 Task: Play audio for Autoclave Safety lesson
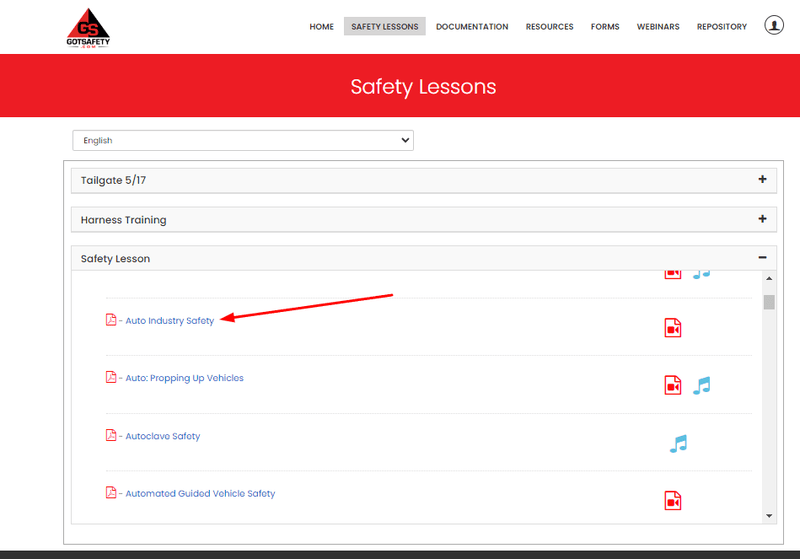tap(678, 443)
